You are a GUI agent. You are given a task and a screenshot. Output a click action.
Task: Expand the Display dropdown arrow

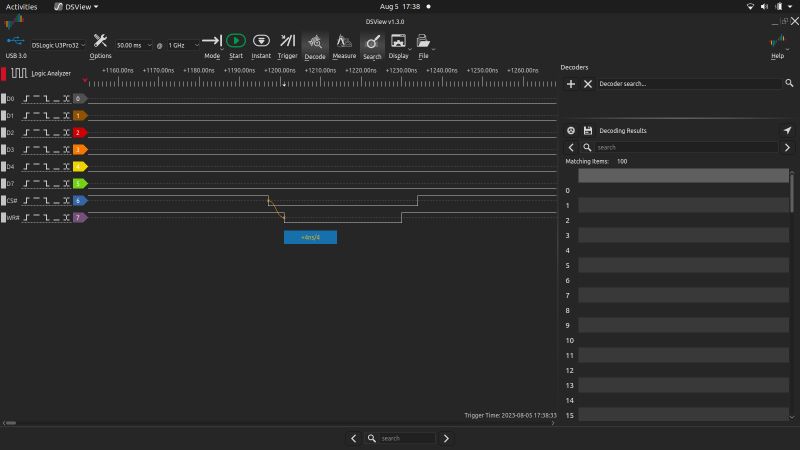[410, 50]
